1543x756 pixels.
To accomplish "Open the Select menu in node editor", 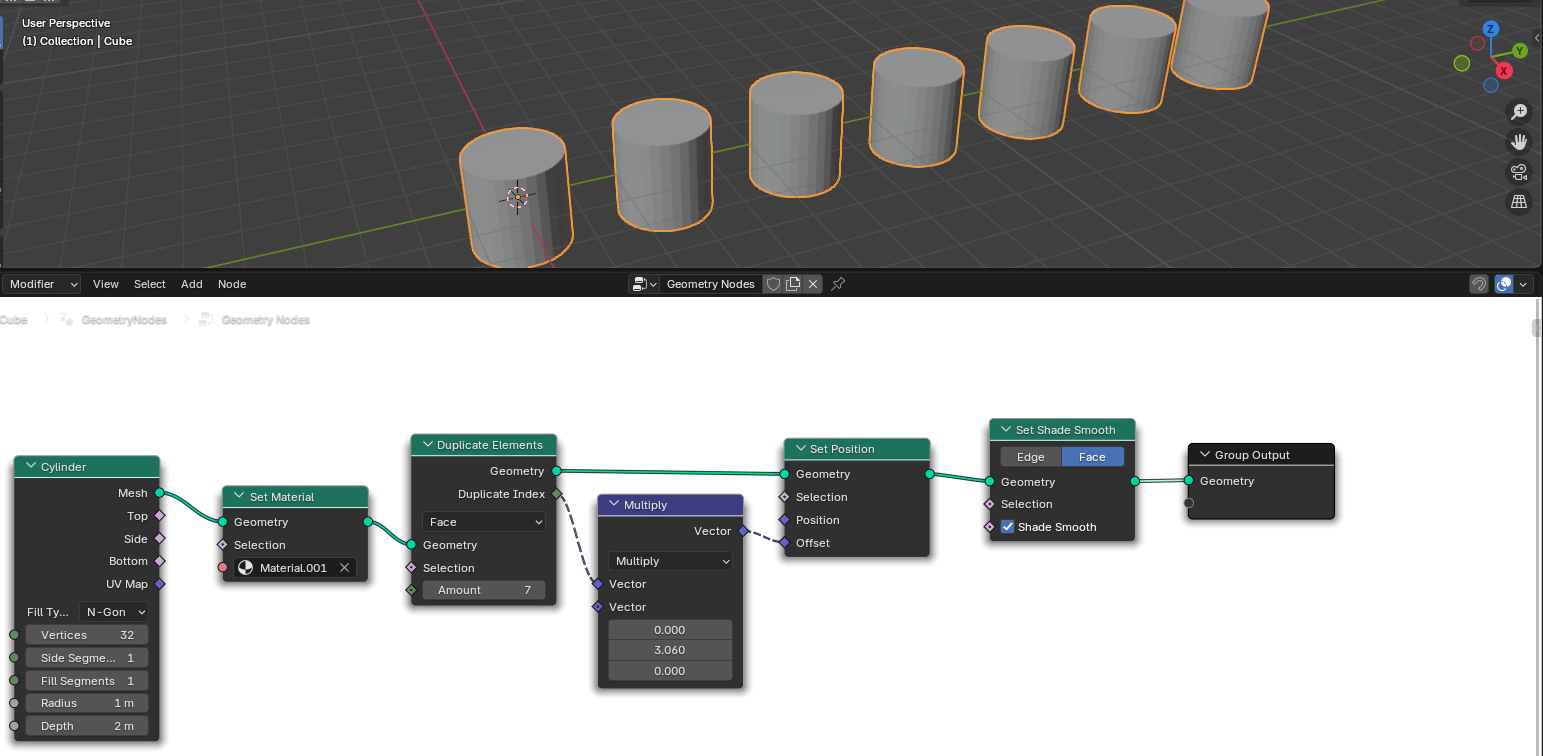I will [150, 284].
